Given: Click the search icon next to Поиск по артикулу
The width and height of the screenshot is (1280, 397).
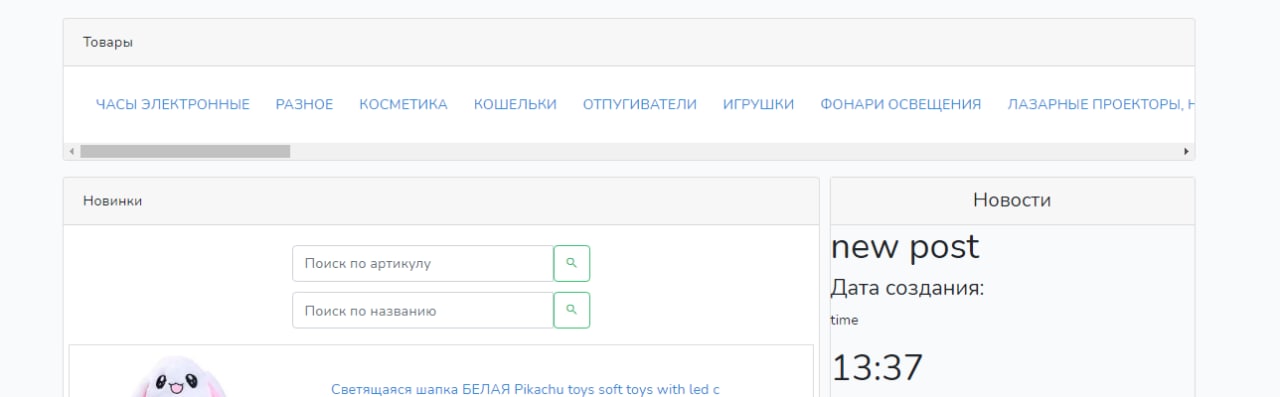Looking at the screenshot, I should 572,263.
